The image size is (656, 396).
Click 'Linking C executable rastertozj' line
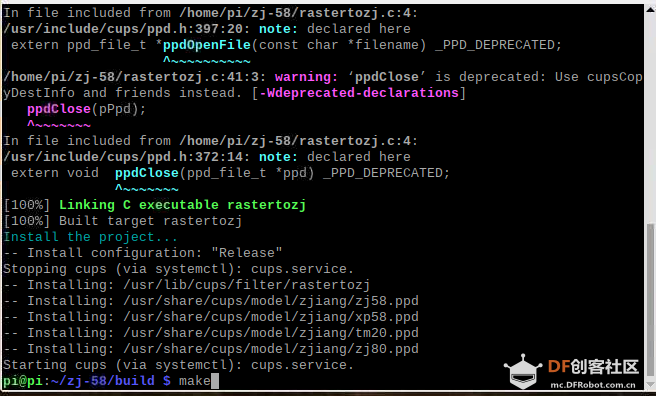pyautogui.click(x=182, y=205)
